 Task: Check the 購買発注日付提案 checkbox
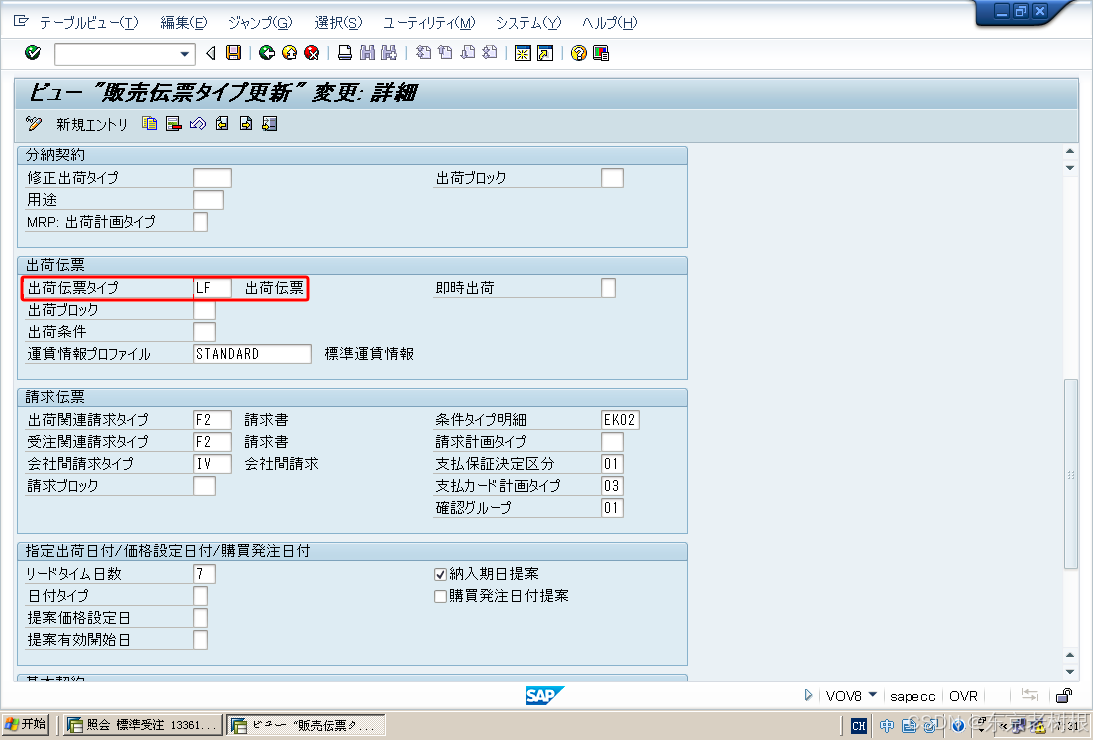click(x=441, y=596)
